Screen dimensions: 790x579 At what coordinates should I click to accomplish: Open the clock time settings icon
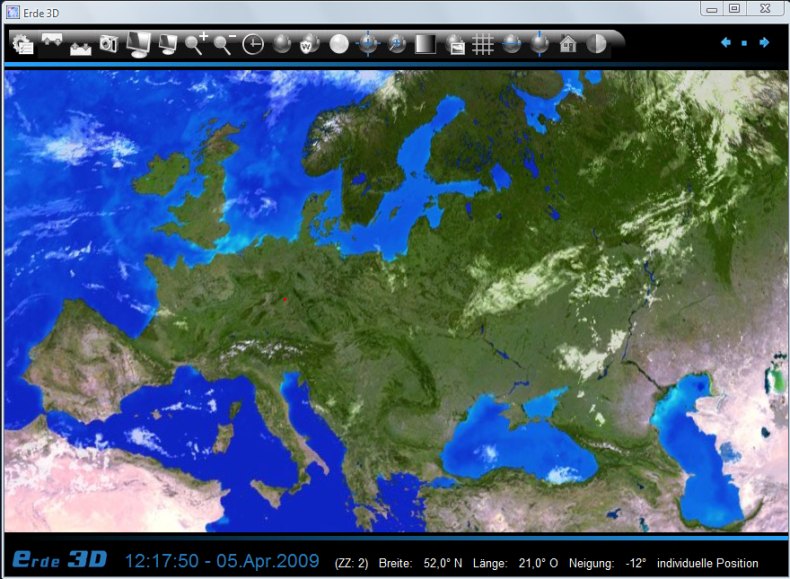coord(253,44)
